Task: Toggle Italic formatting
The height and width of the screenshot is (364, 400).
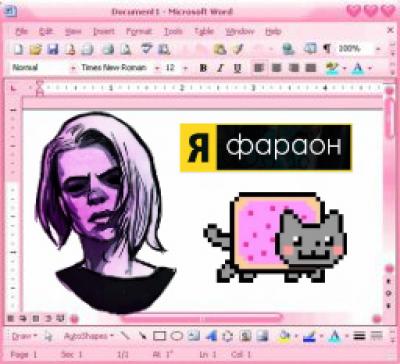Action: tap(220, 68)
